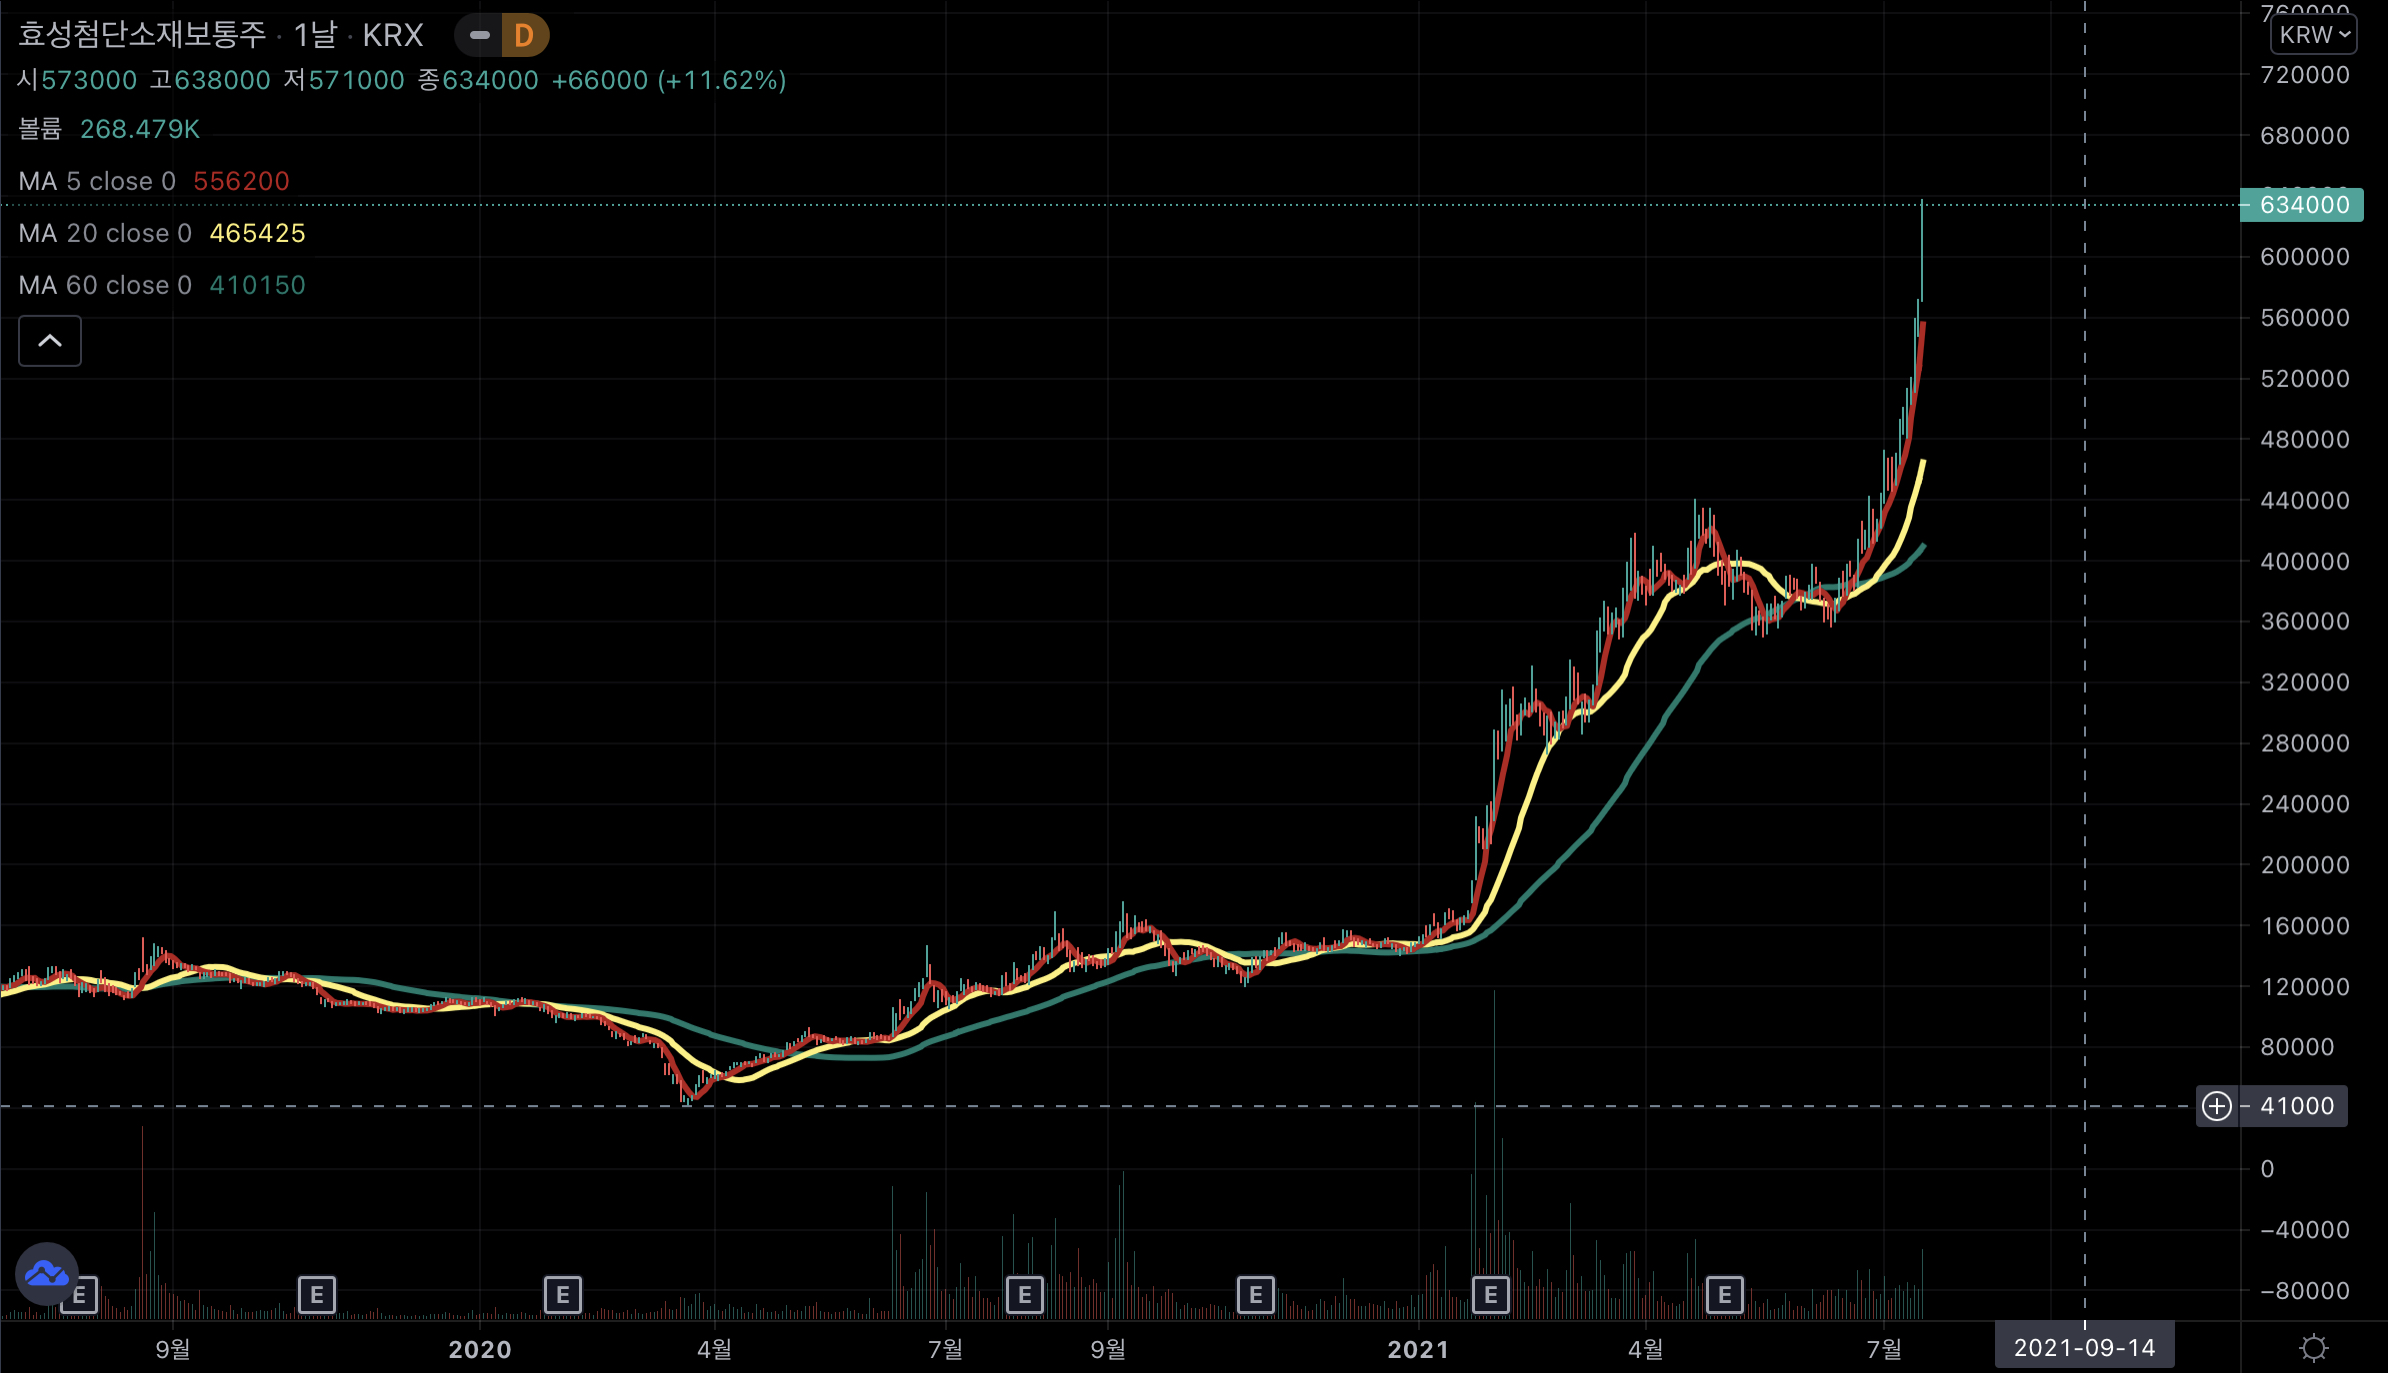Click the 2021 label on the time axis

[x=1417, y=1349]
